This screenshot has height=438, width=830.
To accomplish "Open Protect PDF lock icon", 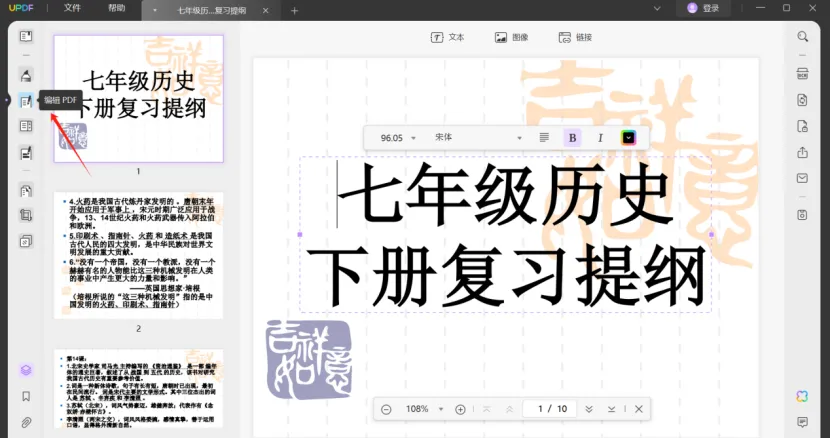I will click(x=802, y=126).
